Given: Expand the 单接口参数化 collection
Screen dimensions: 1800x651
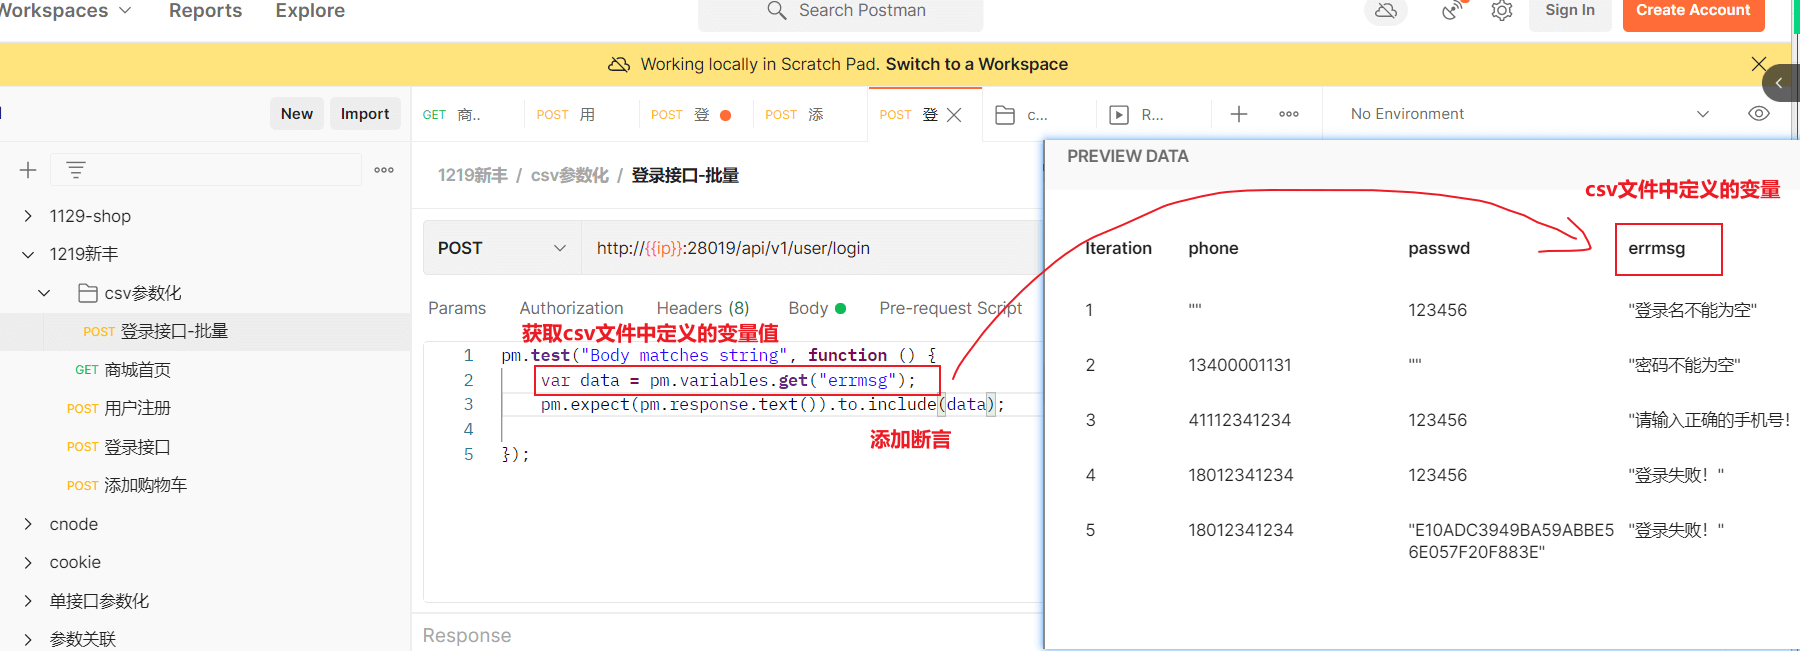Looking at the screenshot, I should click(28, 601).
